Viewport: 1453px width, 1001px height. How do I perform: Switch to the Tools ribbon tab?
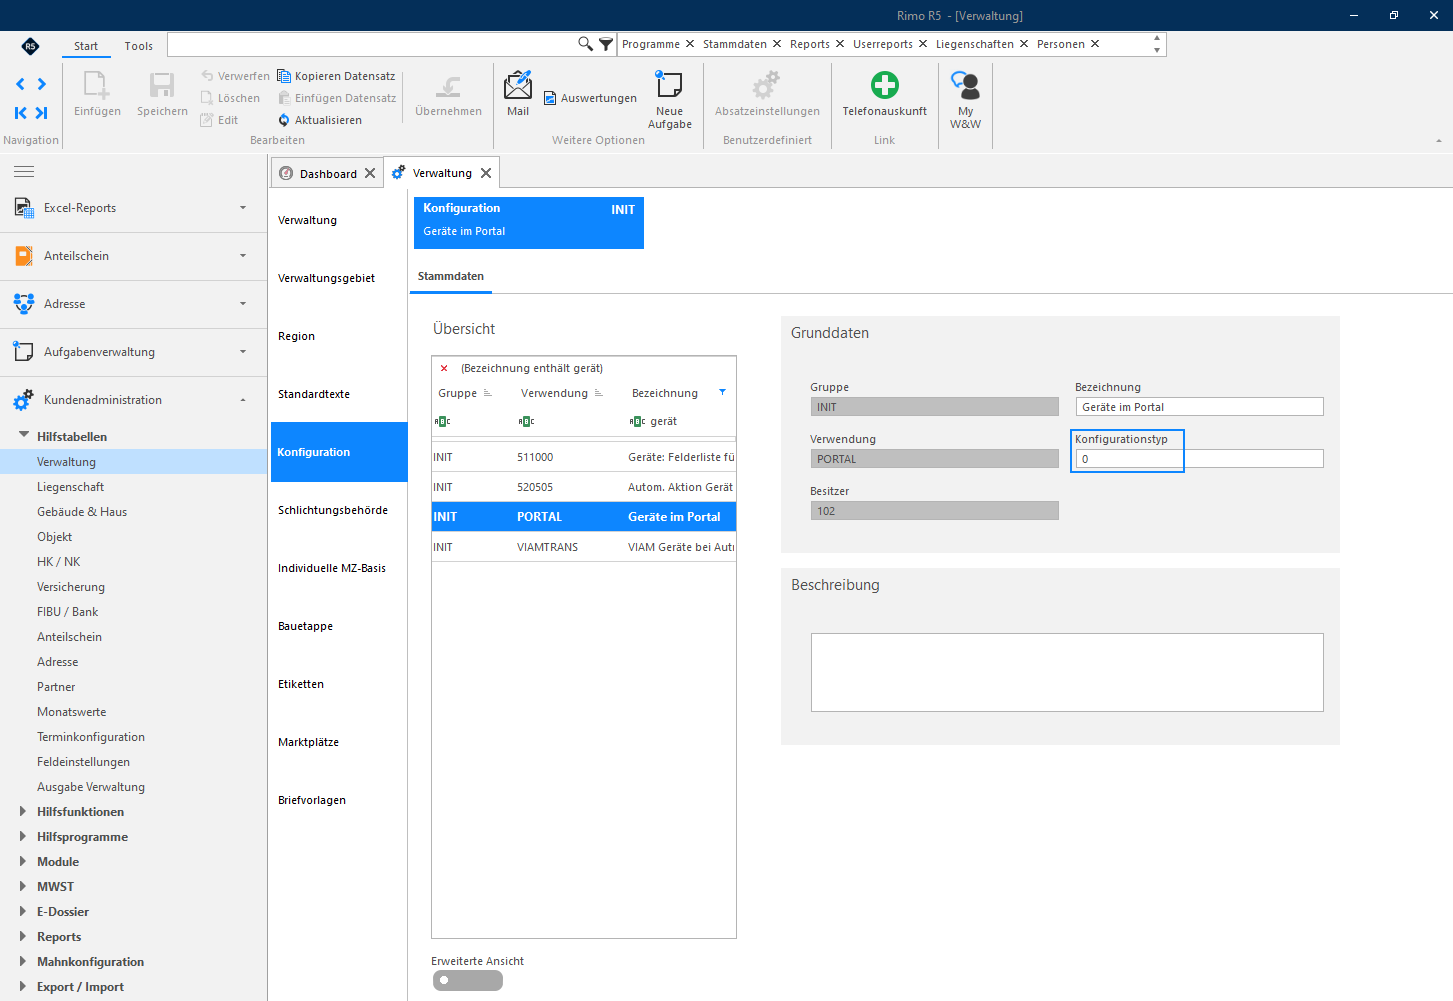[x=139, y=46]
